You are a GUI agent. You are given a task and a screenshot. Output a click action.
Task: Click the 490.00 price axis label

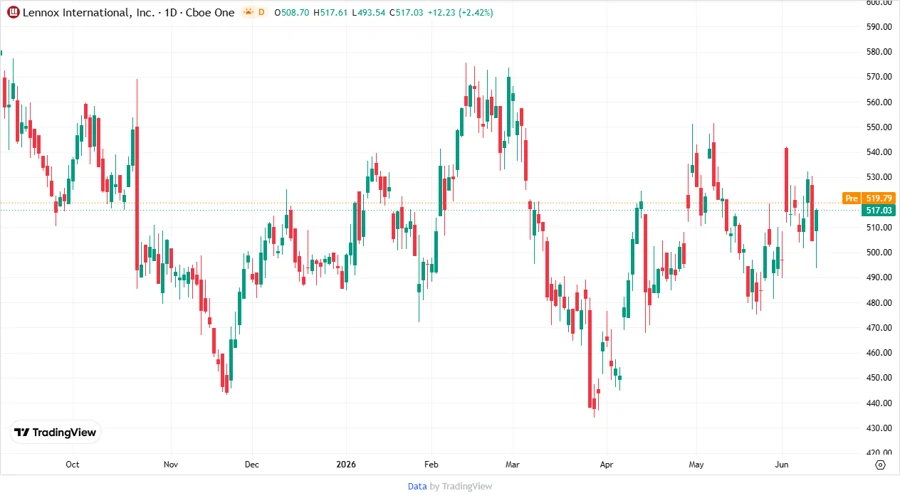click(x=879, y=277)
